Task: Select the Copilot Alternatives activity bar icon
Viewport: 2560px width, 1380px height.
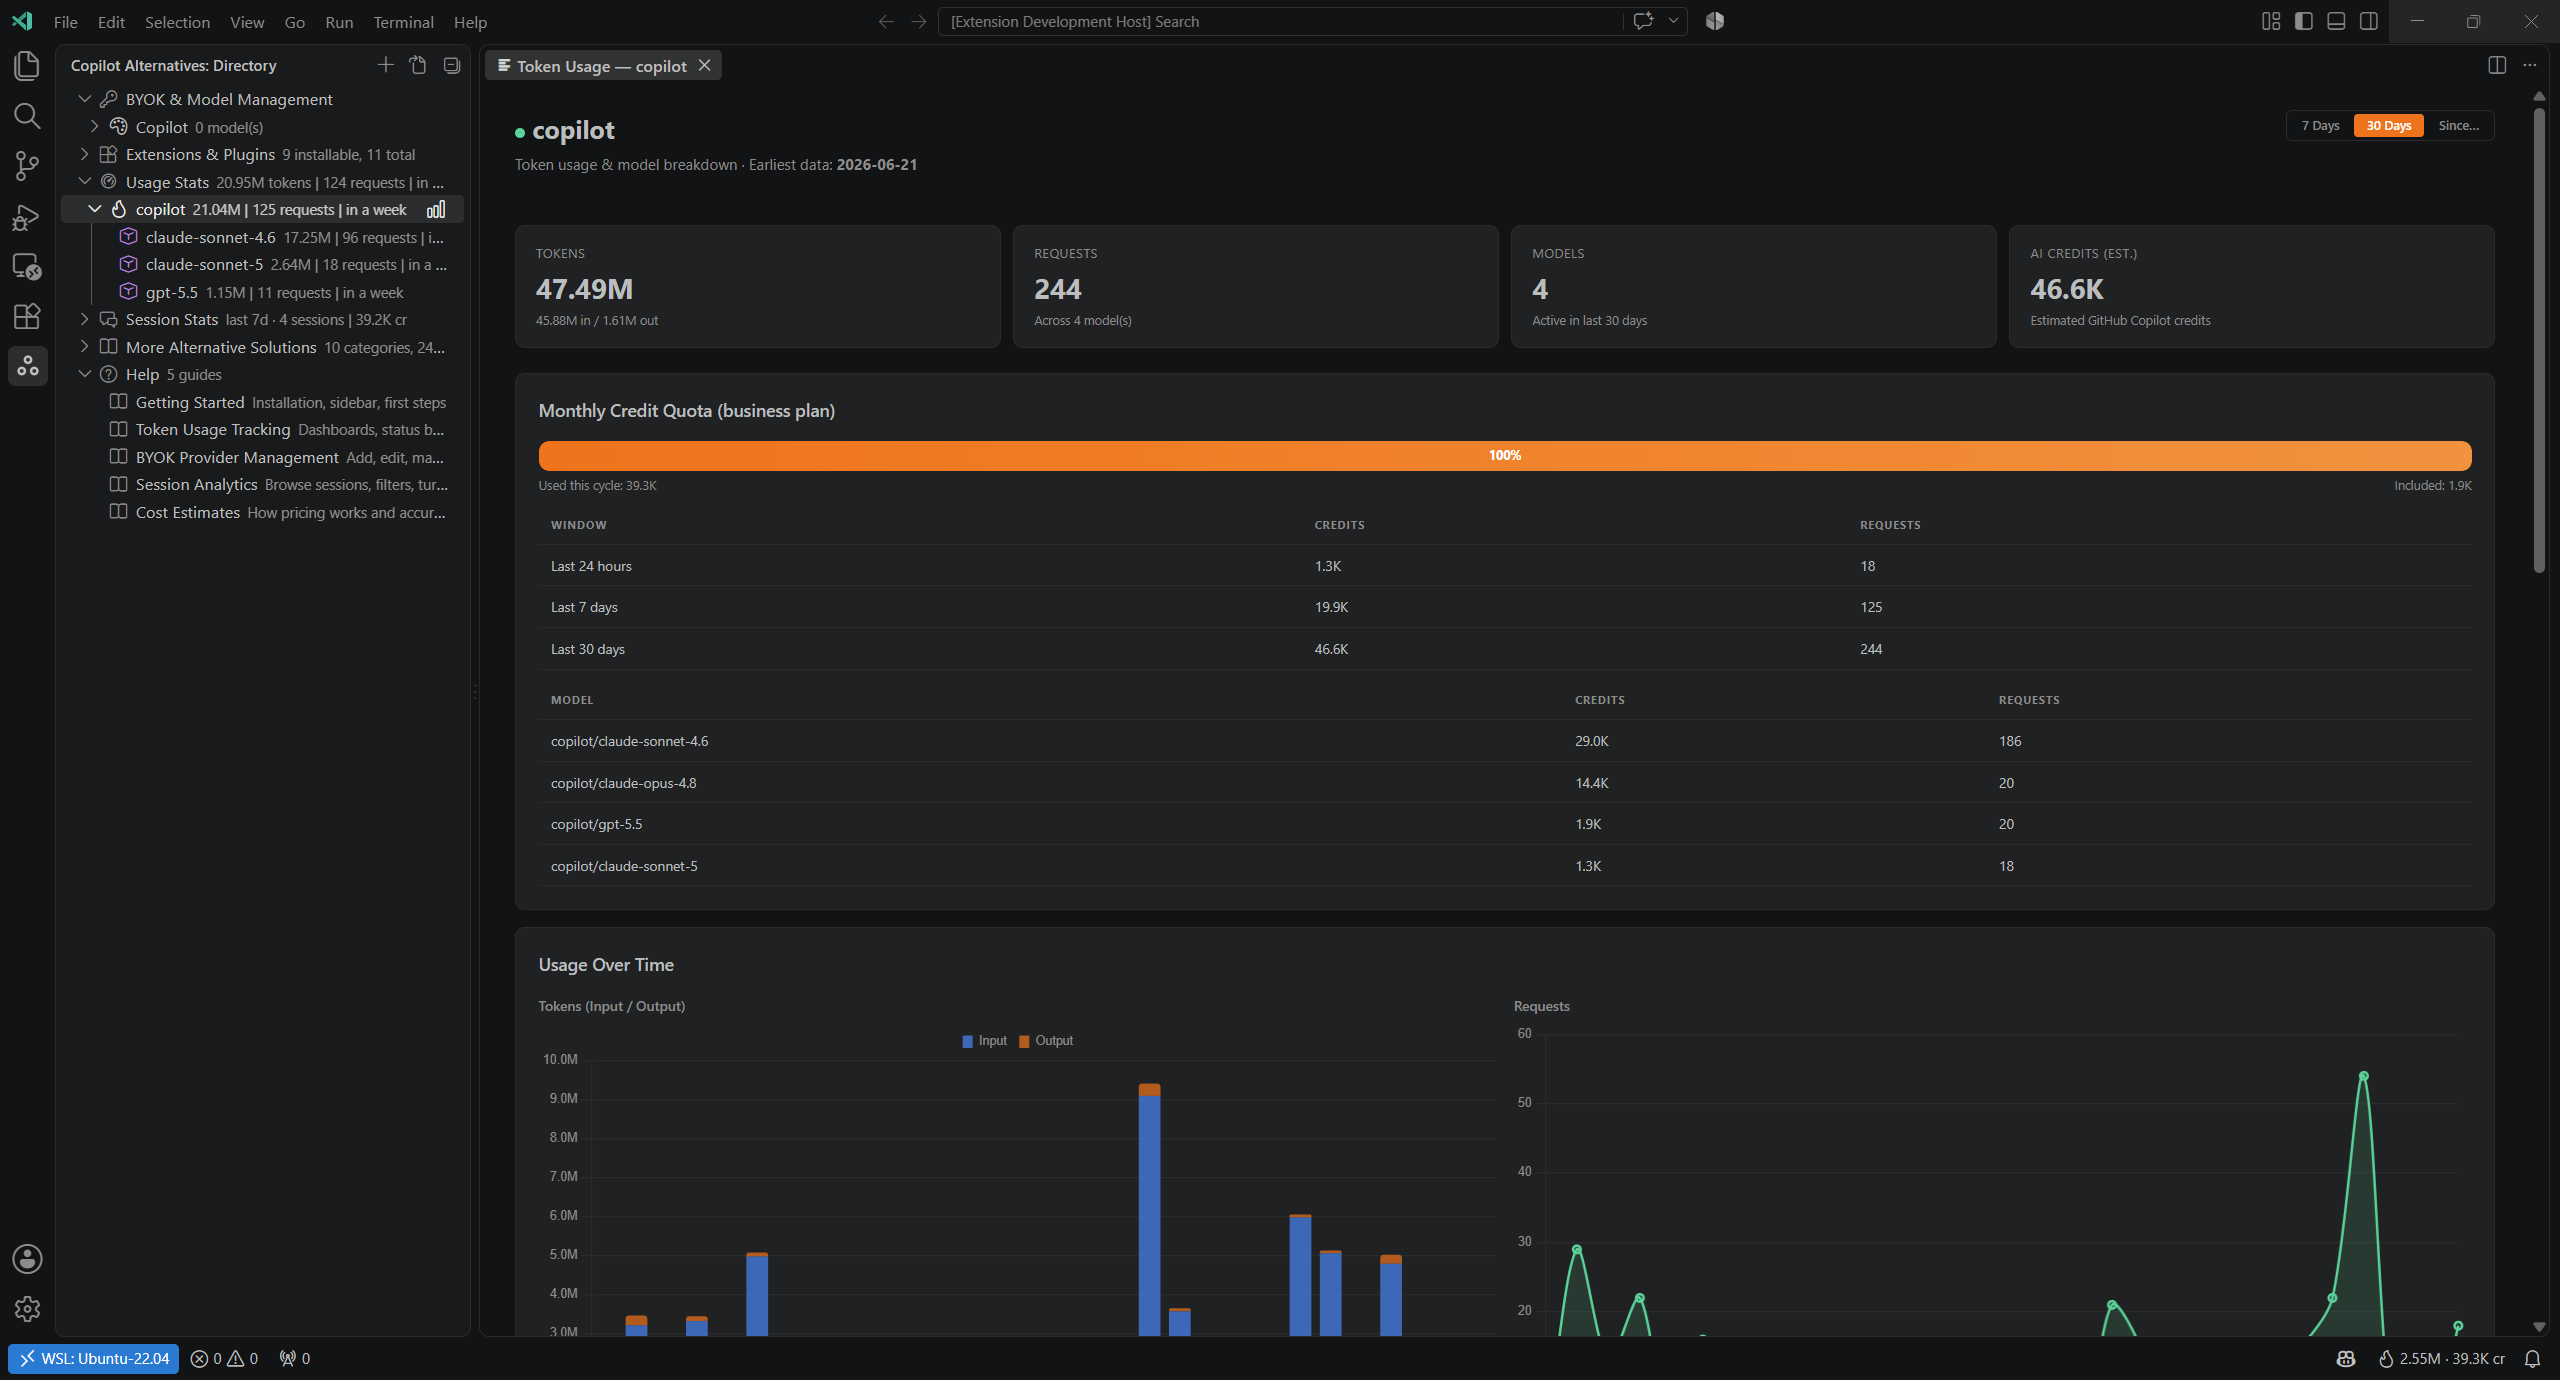Action: point(27,366)
